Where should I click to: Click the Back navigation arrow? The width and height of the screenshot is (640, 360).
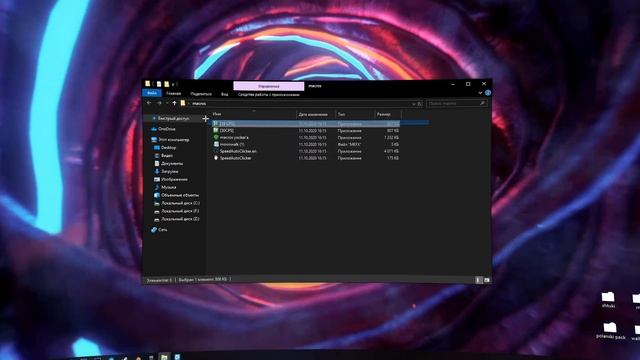click(x=149, y=103)
